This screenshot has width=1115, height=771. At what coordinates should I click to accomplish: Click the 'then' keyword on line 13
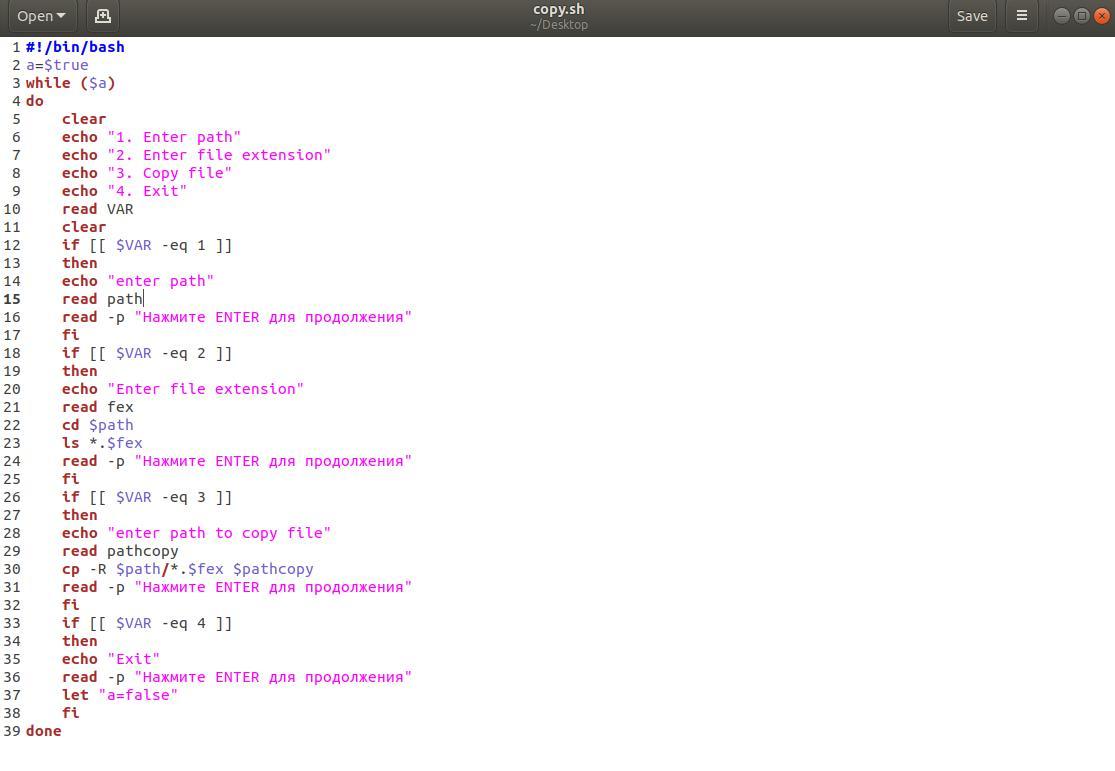(x=80, y=263)
